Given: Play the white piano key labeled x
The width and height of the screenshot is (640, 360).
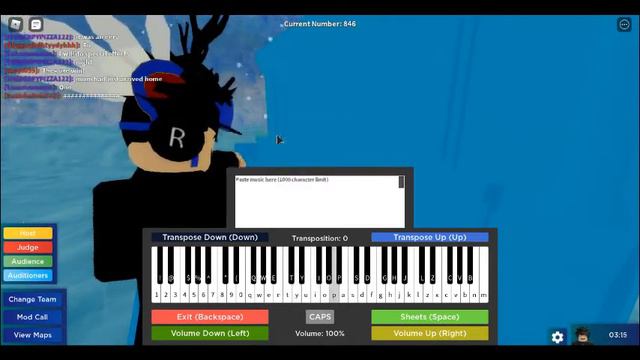Looking at the screenshot, I should point(437,294).
